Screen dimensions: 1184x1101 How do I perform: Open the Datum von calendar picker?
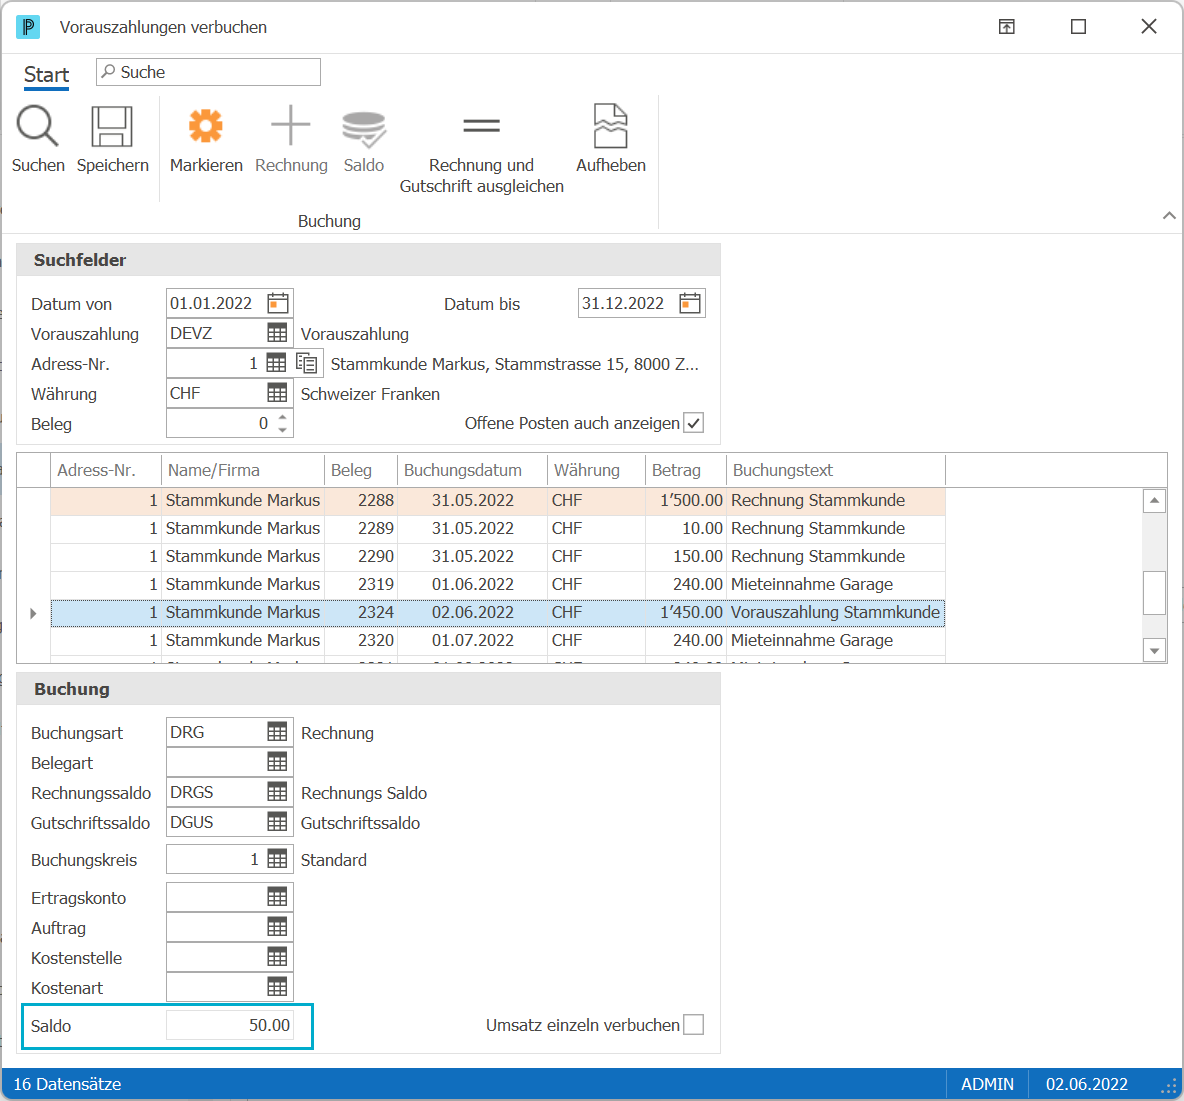(278, 304)
